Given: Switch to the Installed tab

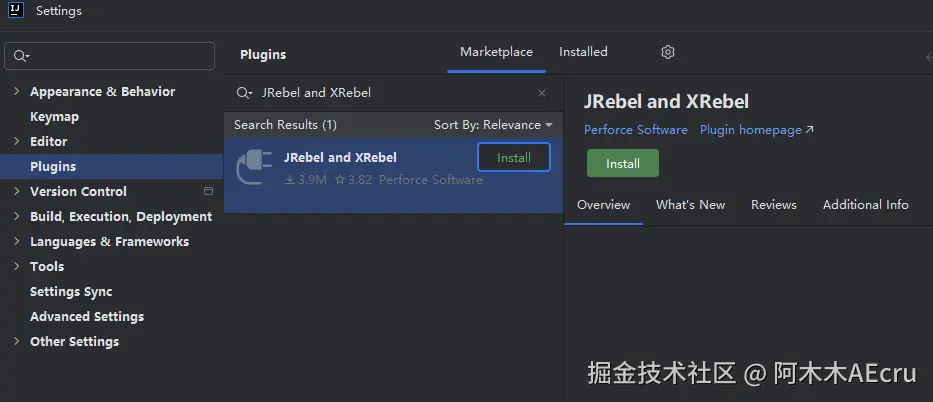Looking at the screenshot, I should 583,52.
